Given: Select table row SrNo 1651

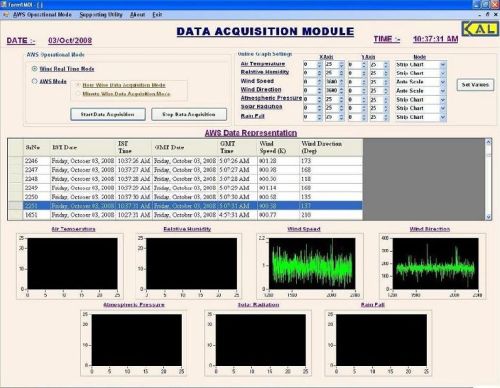Looking at the screenshot, I should [x=193, y=215].
